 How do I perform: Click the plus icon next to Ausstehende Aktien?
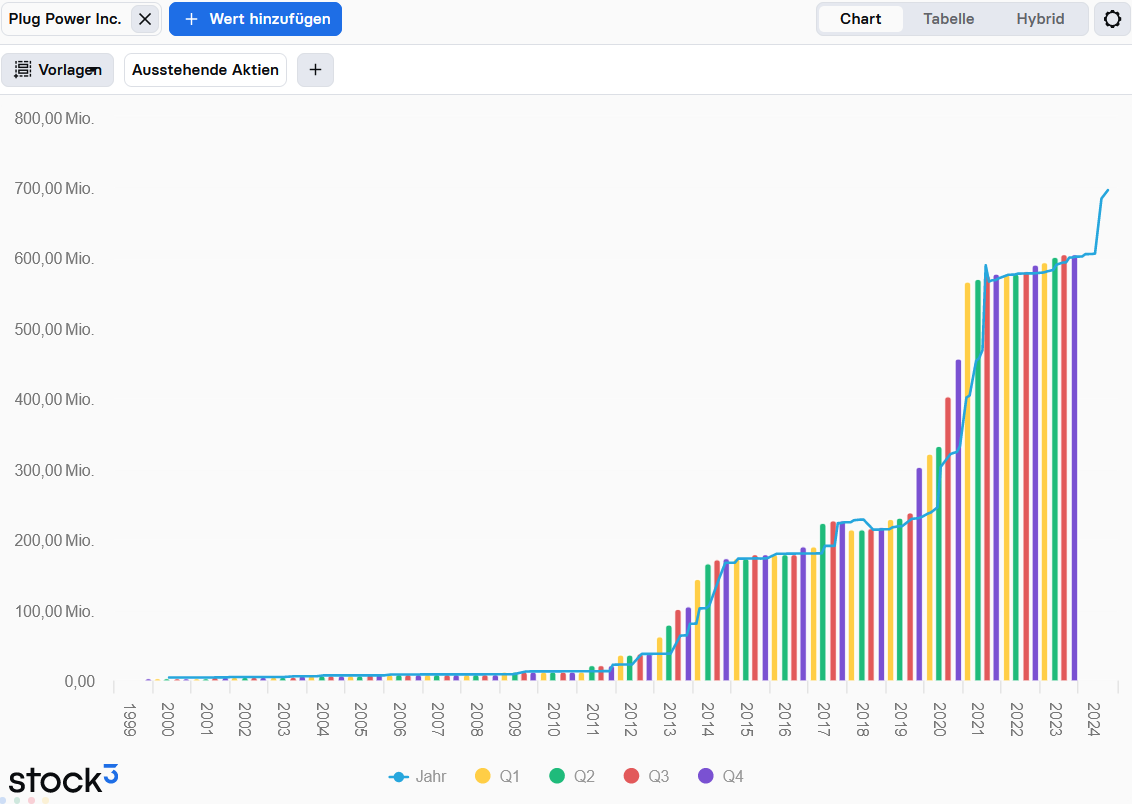click(315, 70)
